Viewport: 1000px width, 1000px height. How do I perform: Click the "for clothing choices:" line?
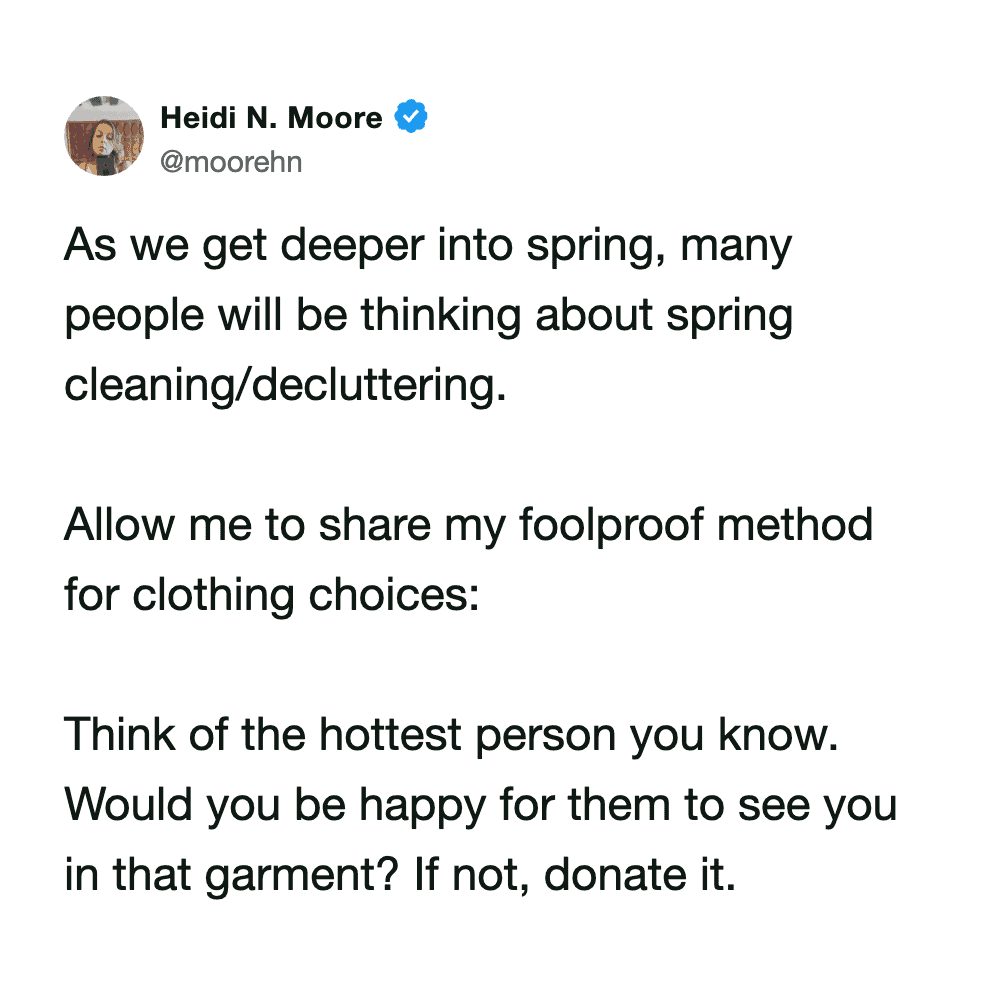click(x=272, y=596)
